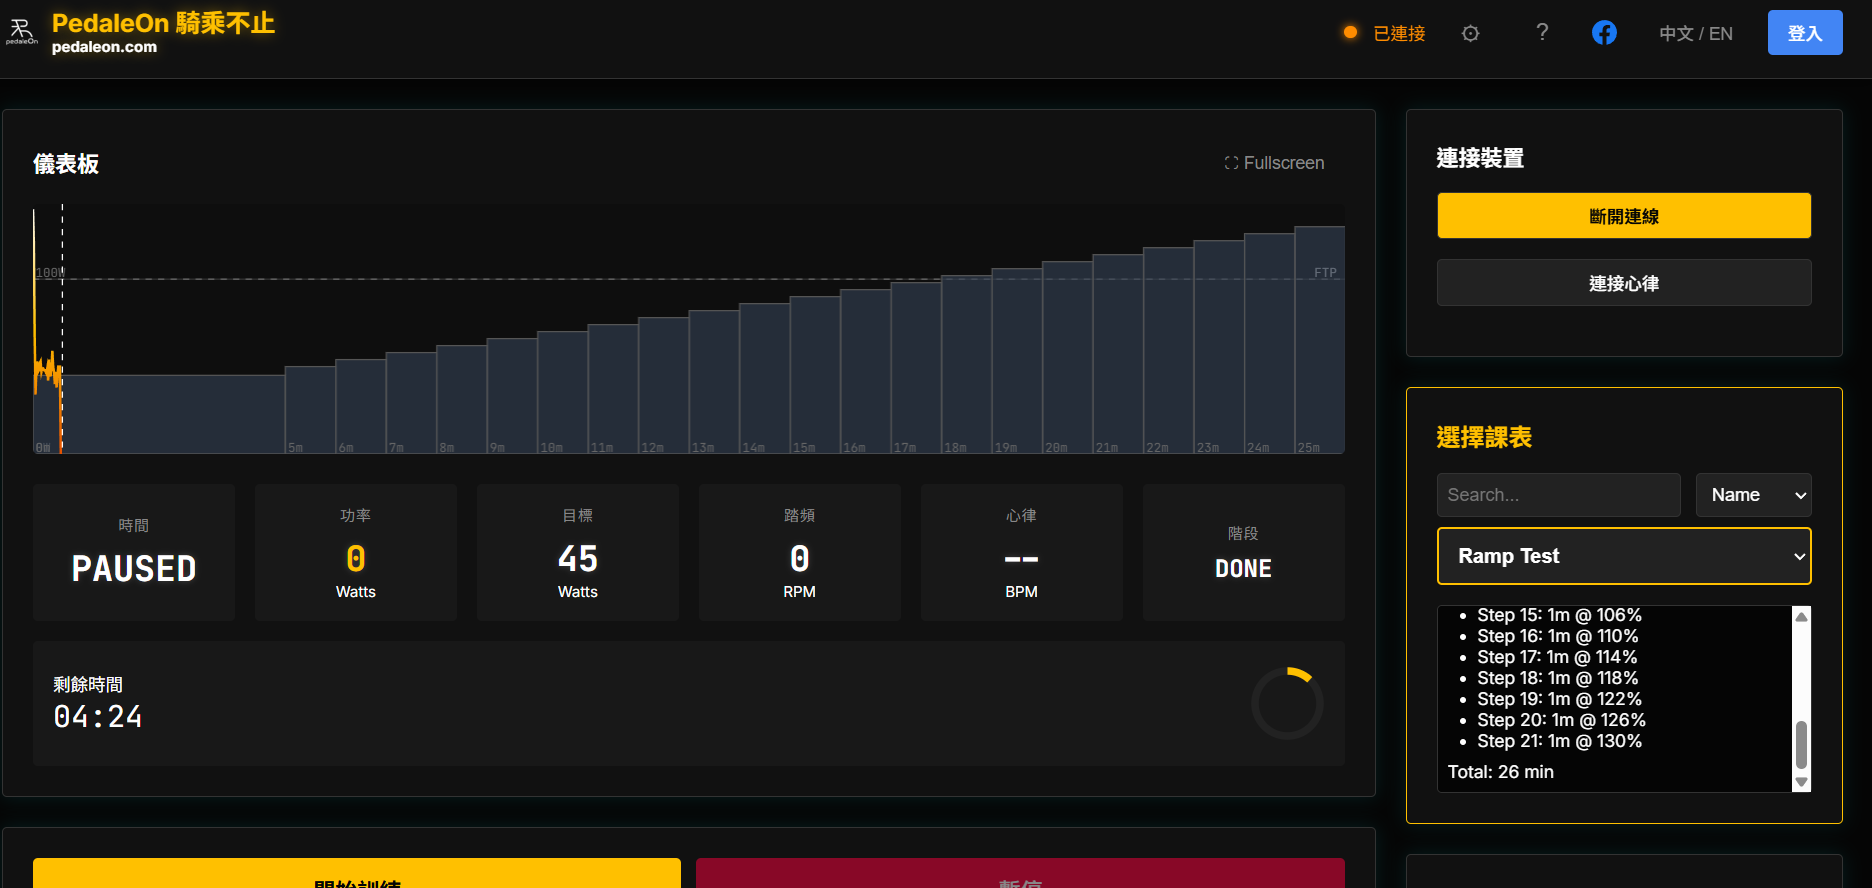Click the 連接心律 heart rate button
This screenshot has width=1872, height=888.
click(1623, 283)
